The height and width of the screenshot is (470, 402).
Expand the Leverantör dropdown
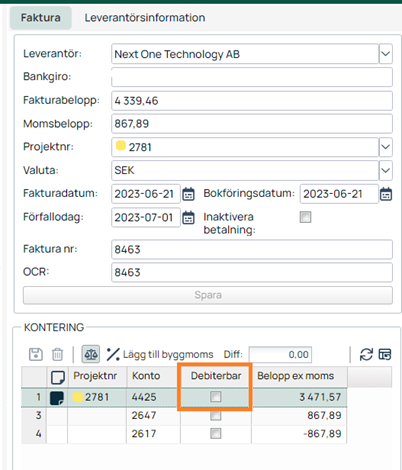point(386,54)
